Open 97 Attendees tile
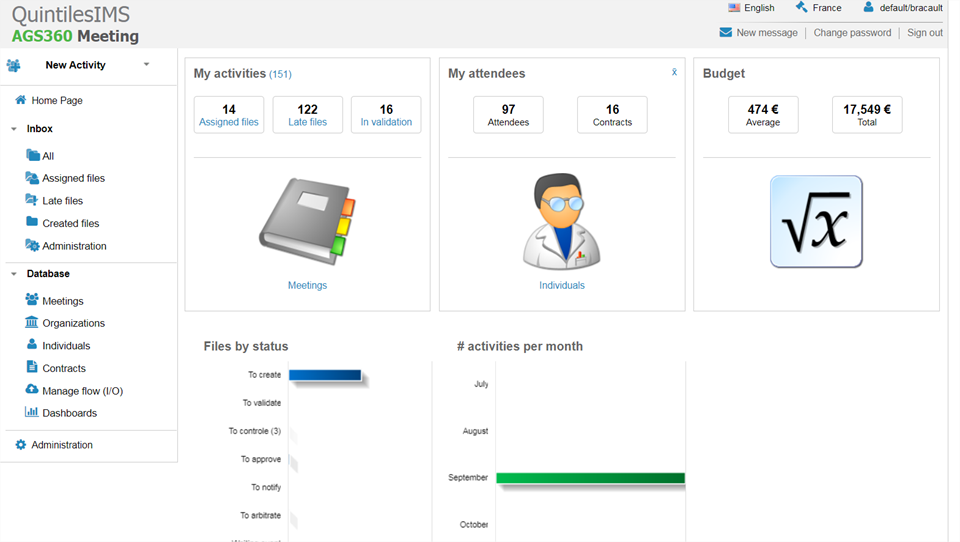 [x=508, y=115]
